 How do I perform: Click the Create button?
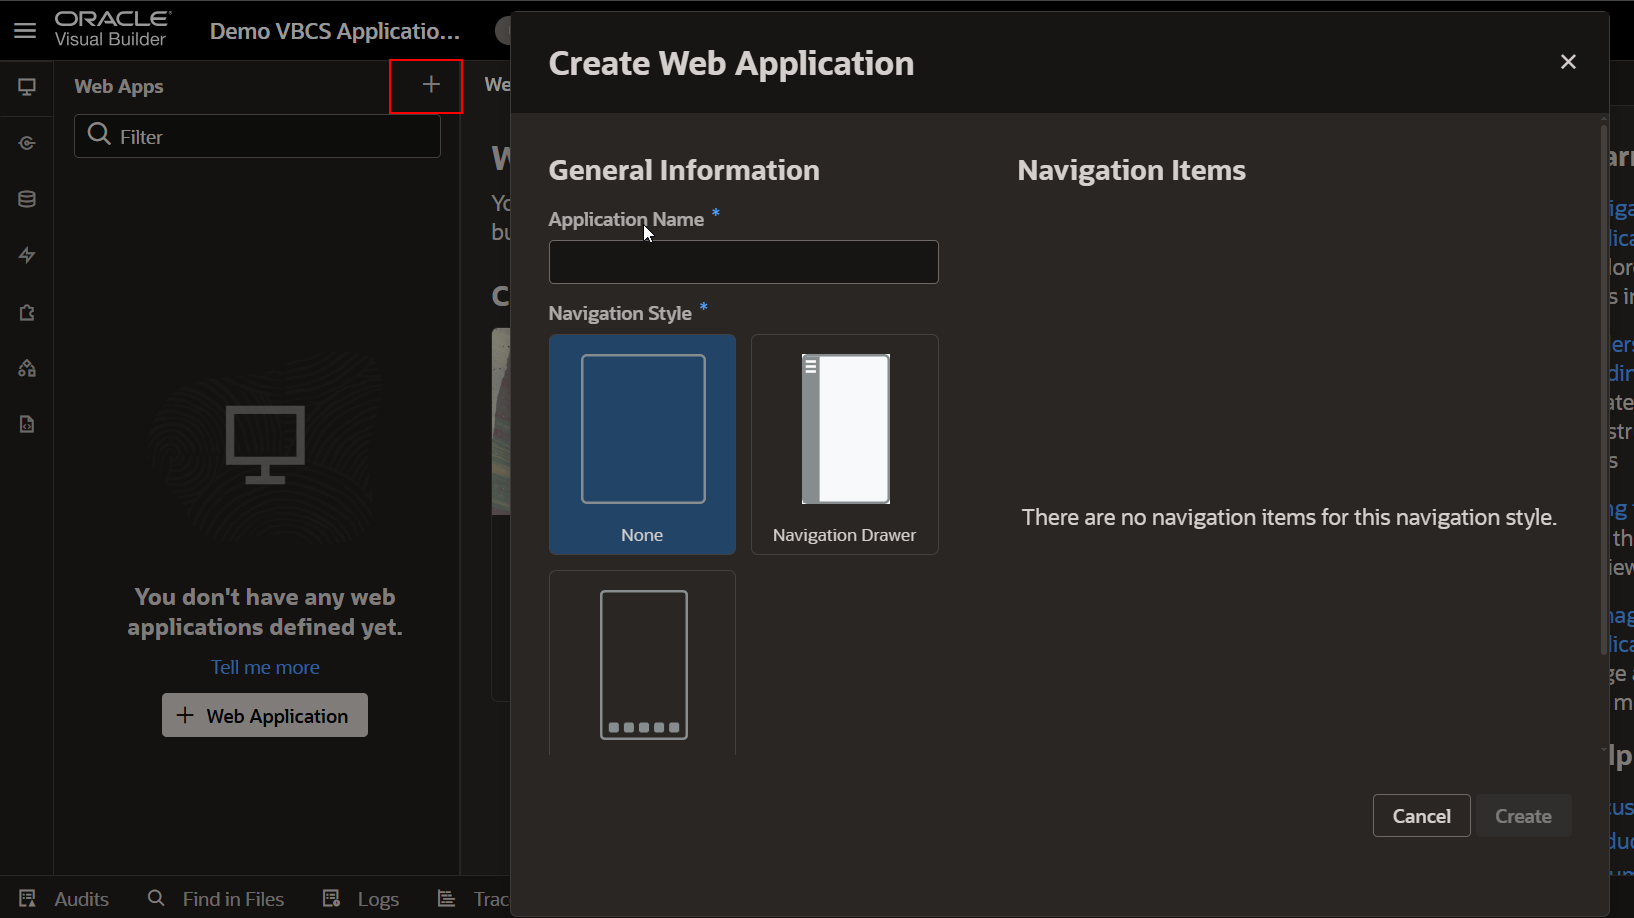tap(1523, 816)
